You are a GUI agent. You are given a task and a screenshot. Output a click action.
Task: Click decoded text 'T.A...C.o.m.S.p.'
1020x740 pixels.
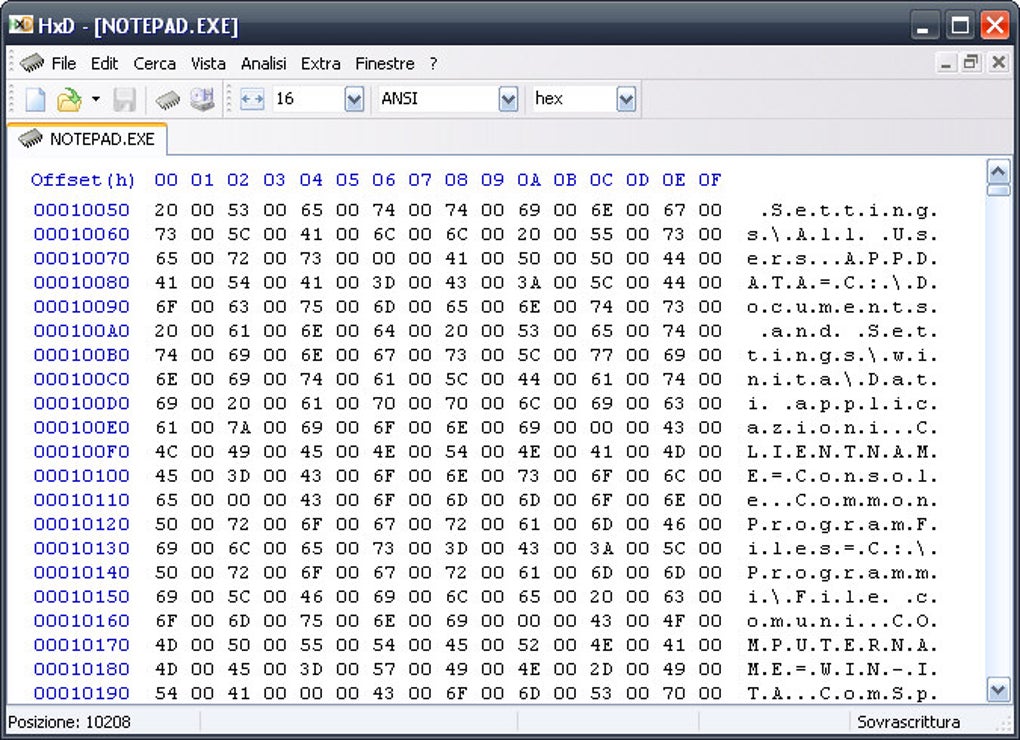[842, 694]
